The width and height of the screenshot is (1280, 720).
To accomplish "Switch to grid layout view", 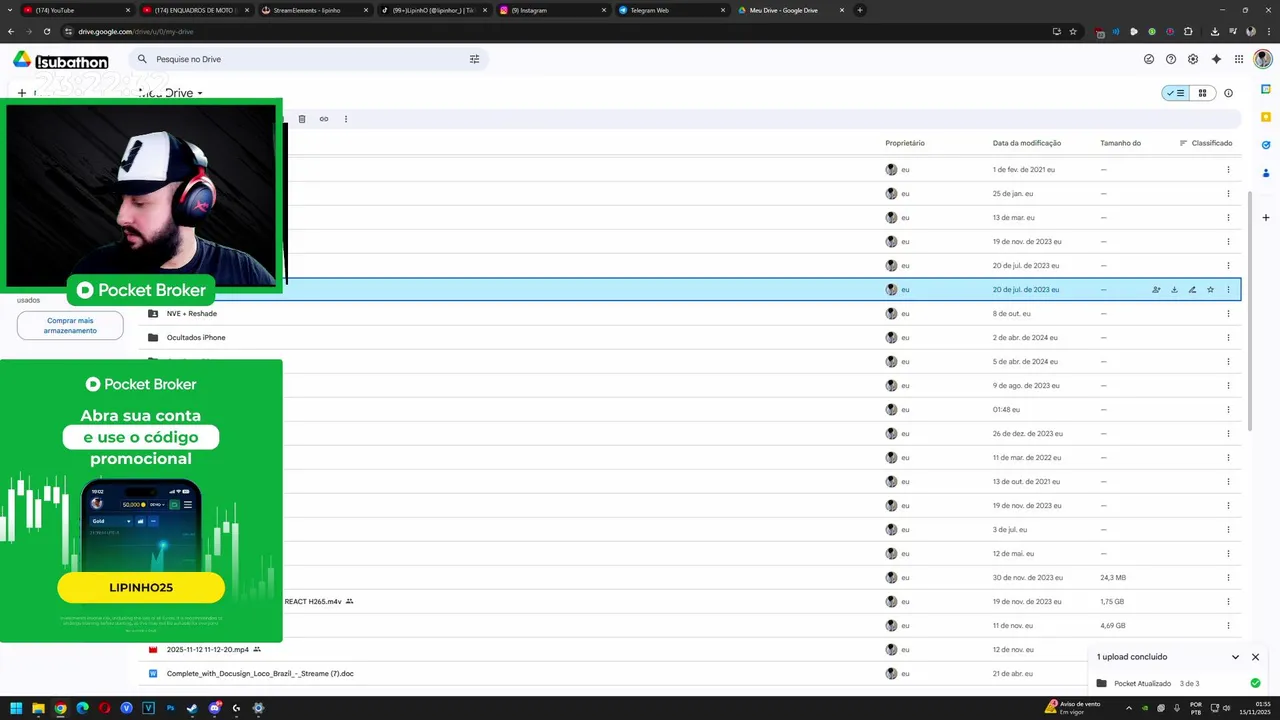I will [1202, 93].
